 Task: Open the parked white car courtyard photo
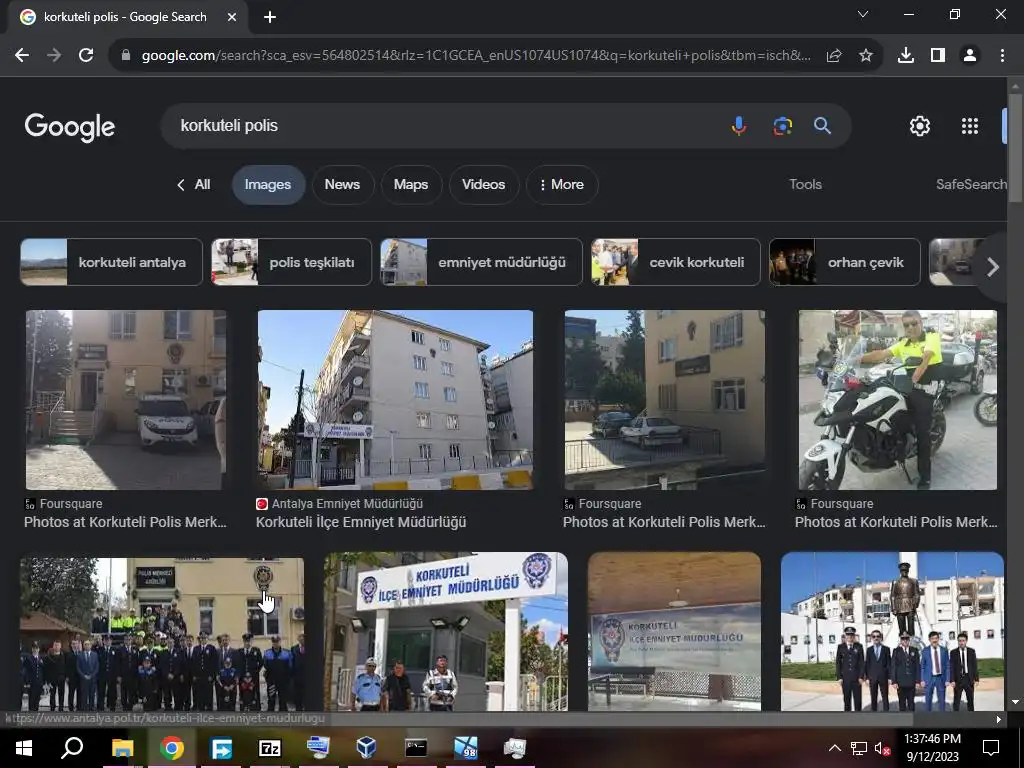[x=665, y=400]
